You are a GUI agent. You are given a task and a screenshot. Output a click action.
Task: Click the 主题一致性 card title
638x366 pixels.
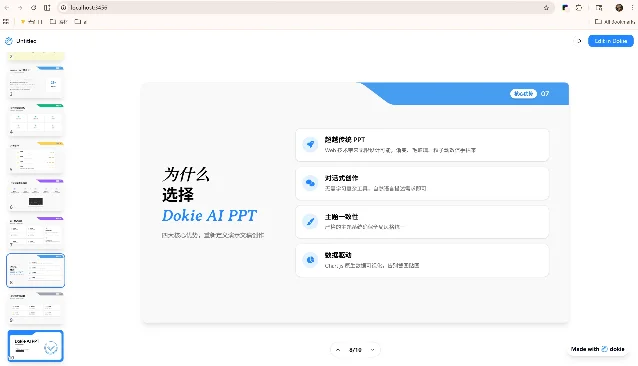[x=341, y=217]
